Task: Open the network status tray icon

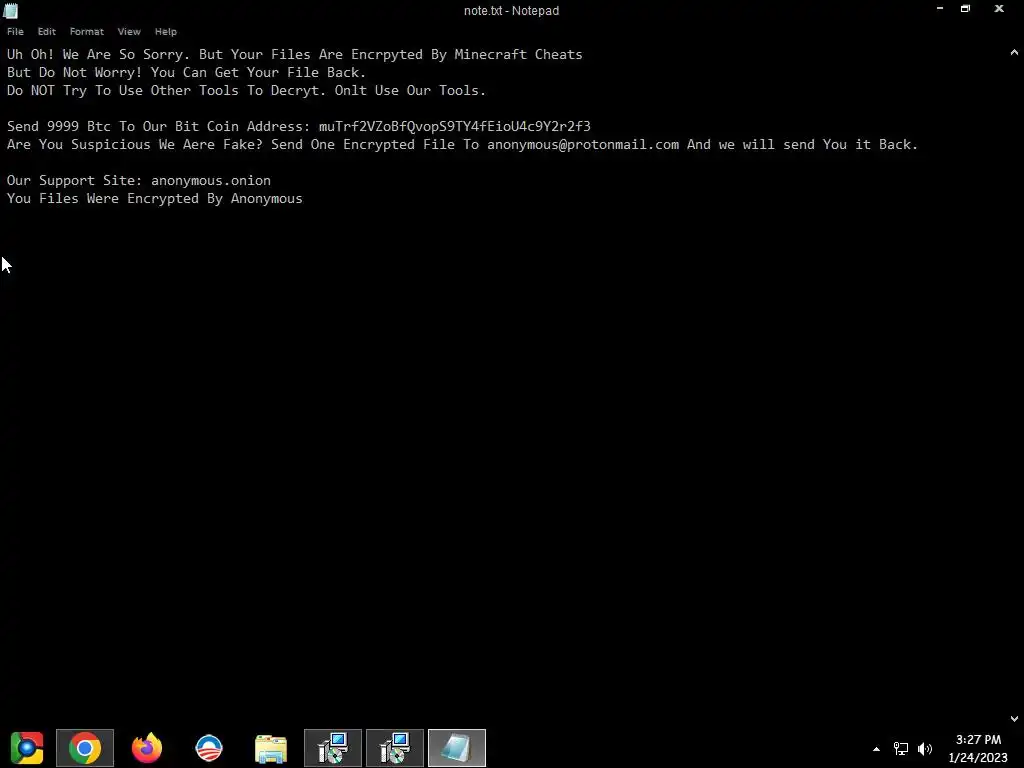Action: click(x=901, y=749)
